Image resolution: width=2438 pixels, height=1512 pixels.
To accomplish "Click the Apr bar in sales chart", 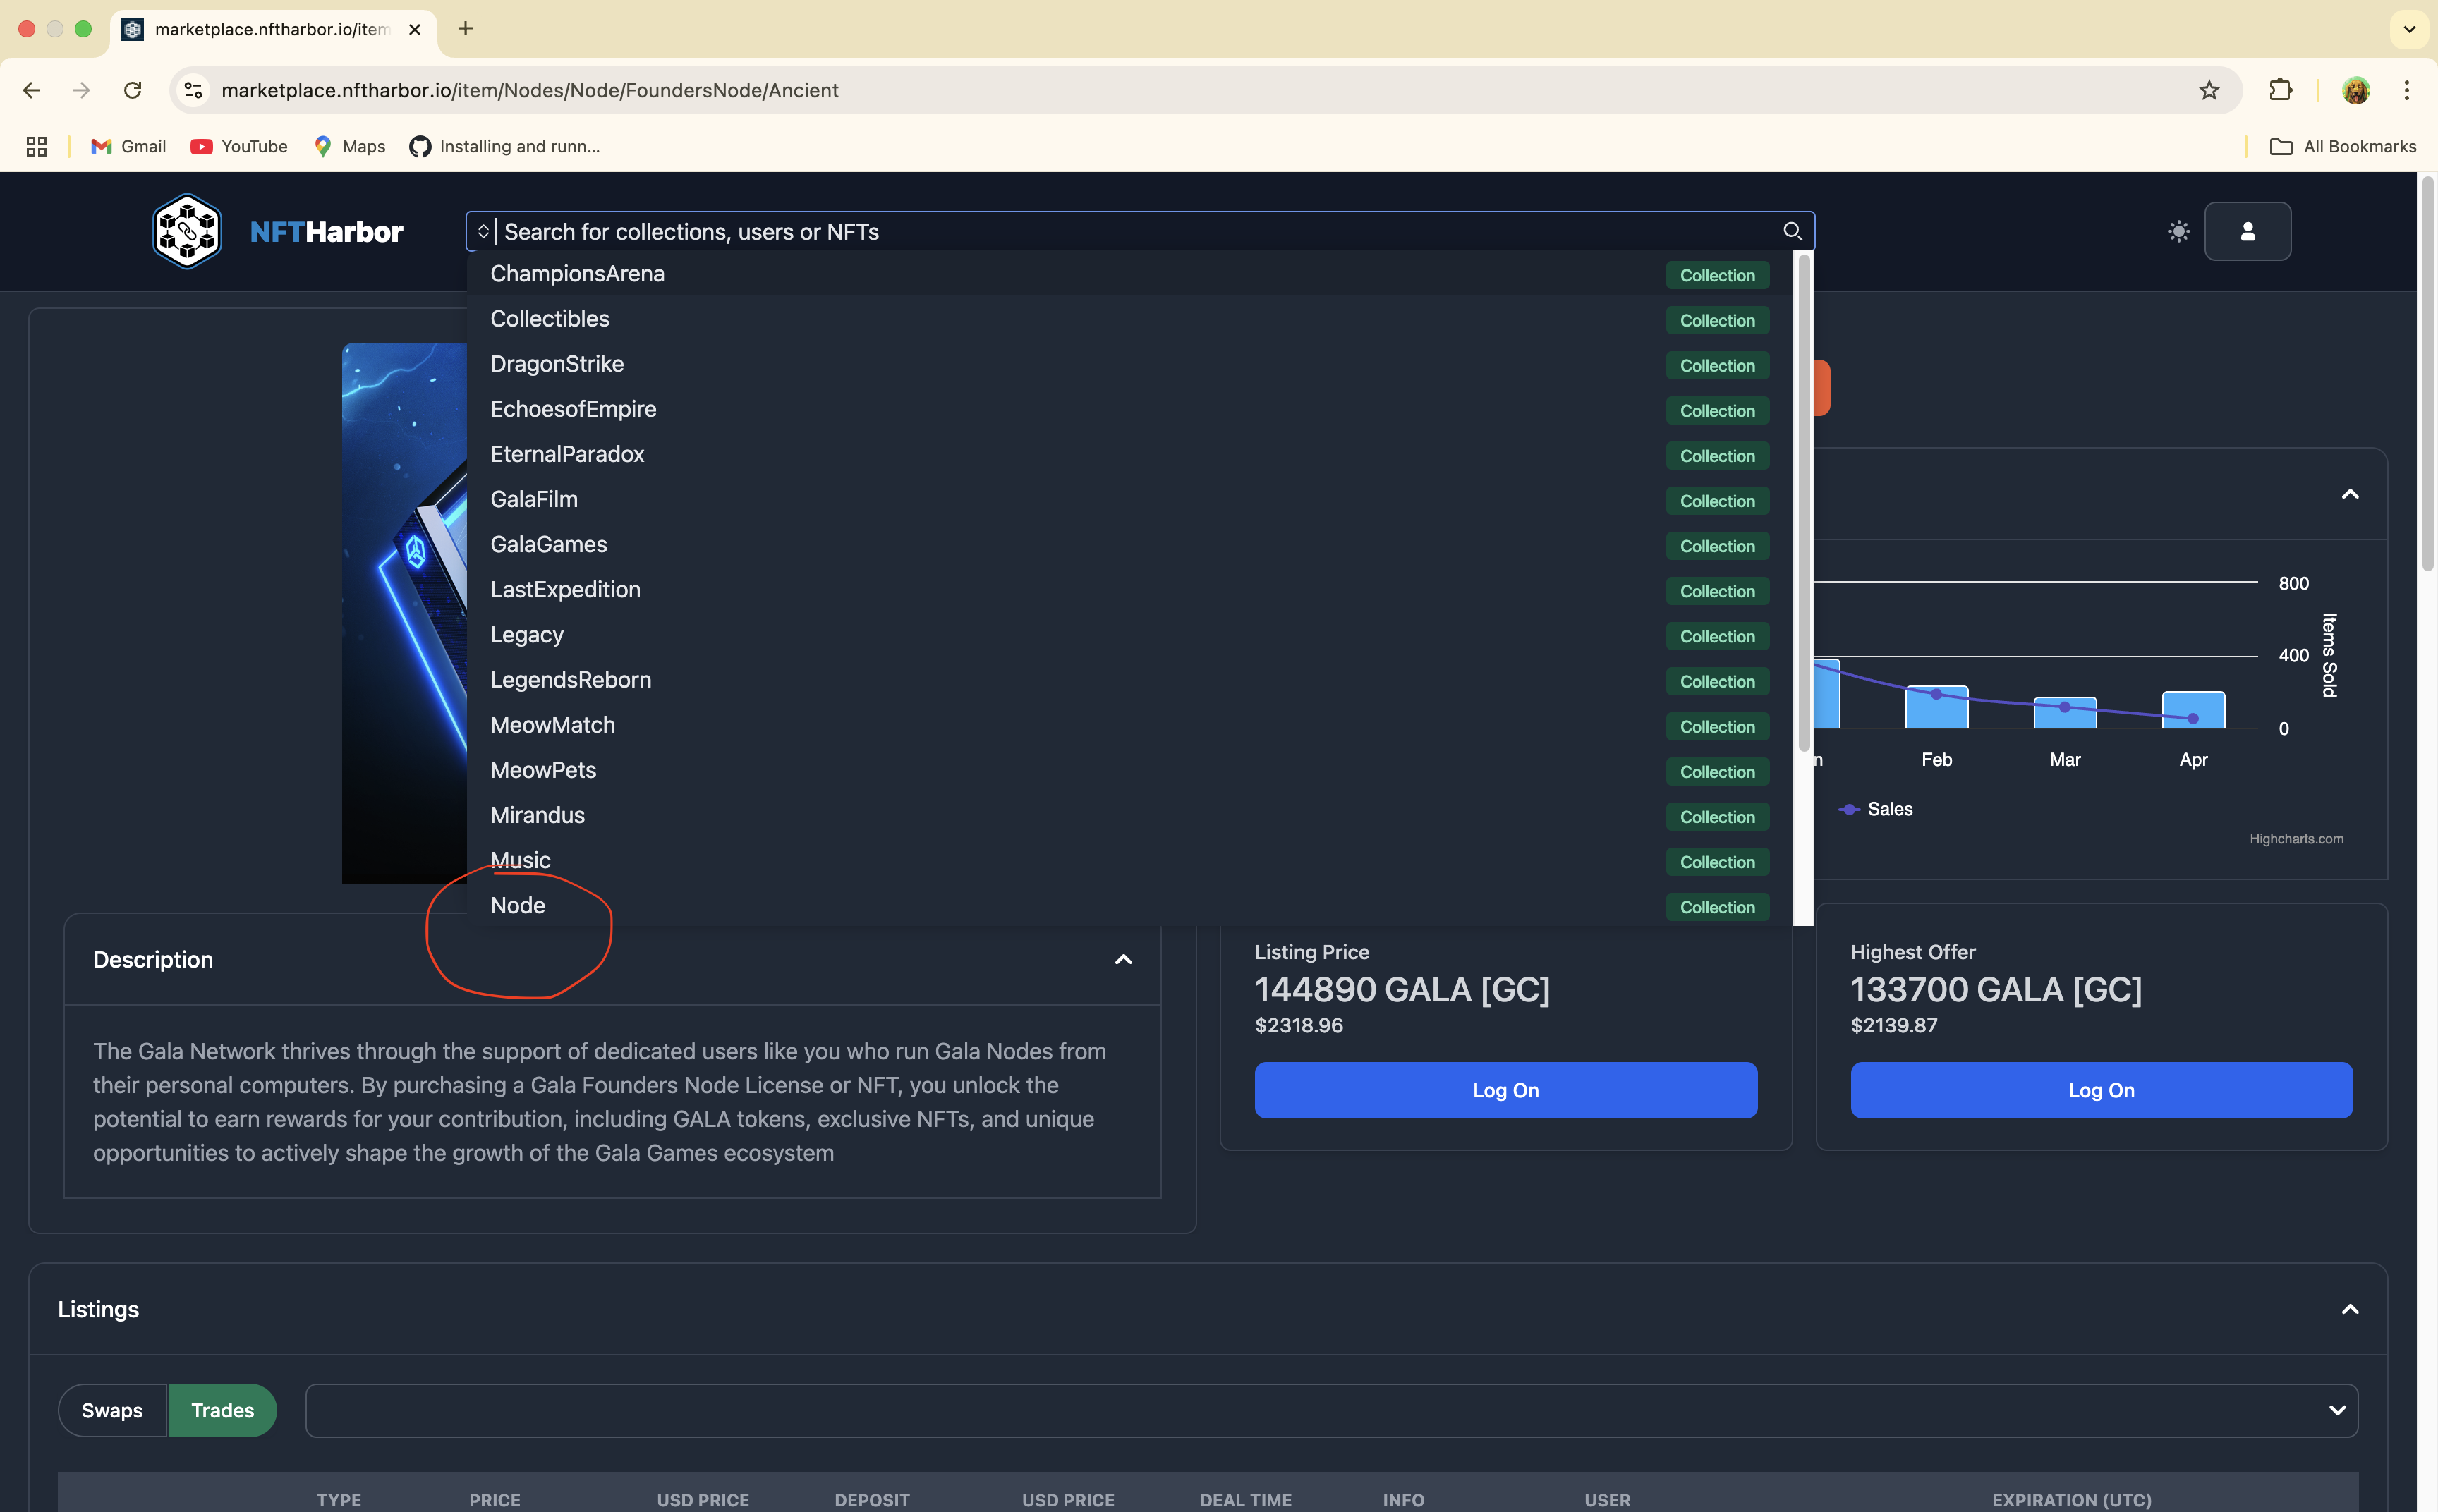I will pos(2193,710).
